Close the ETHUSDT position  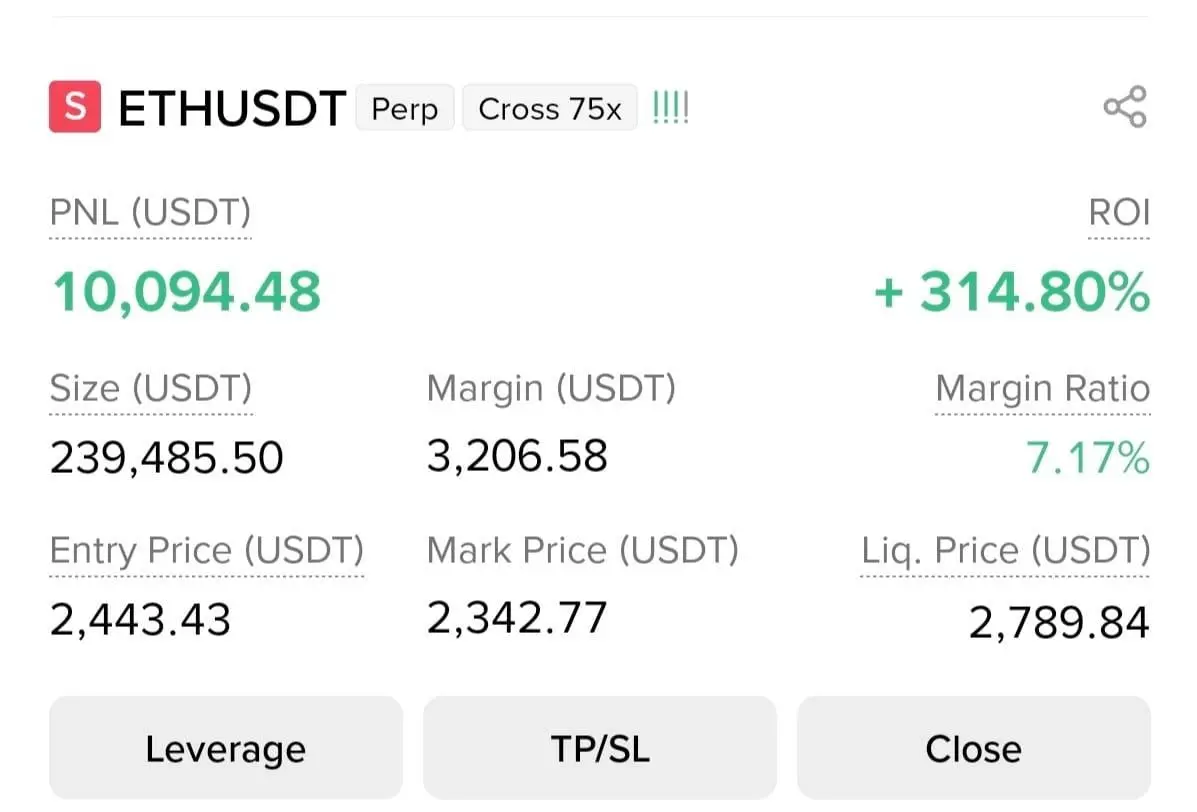click(973, 748)
